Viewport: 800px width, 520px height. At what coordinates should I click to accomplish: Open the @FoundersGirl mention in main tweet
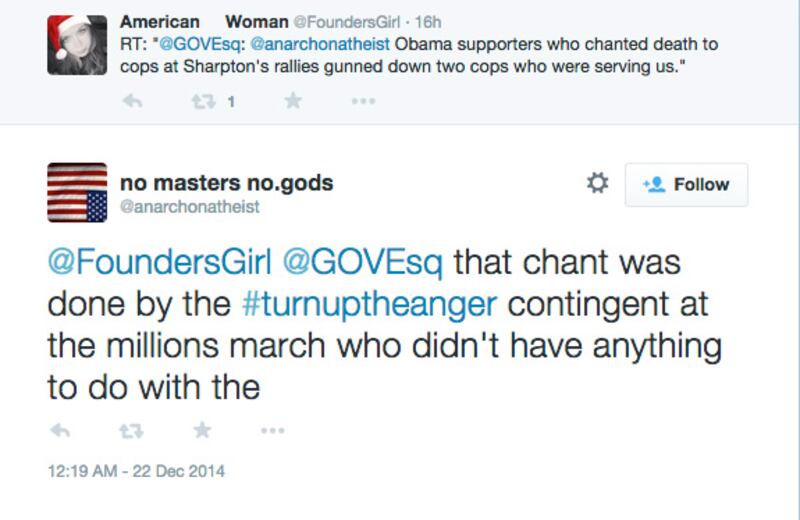tap(159, 263)
